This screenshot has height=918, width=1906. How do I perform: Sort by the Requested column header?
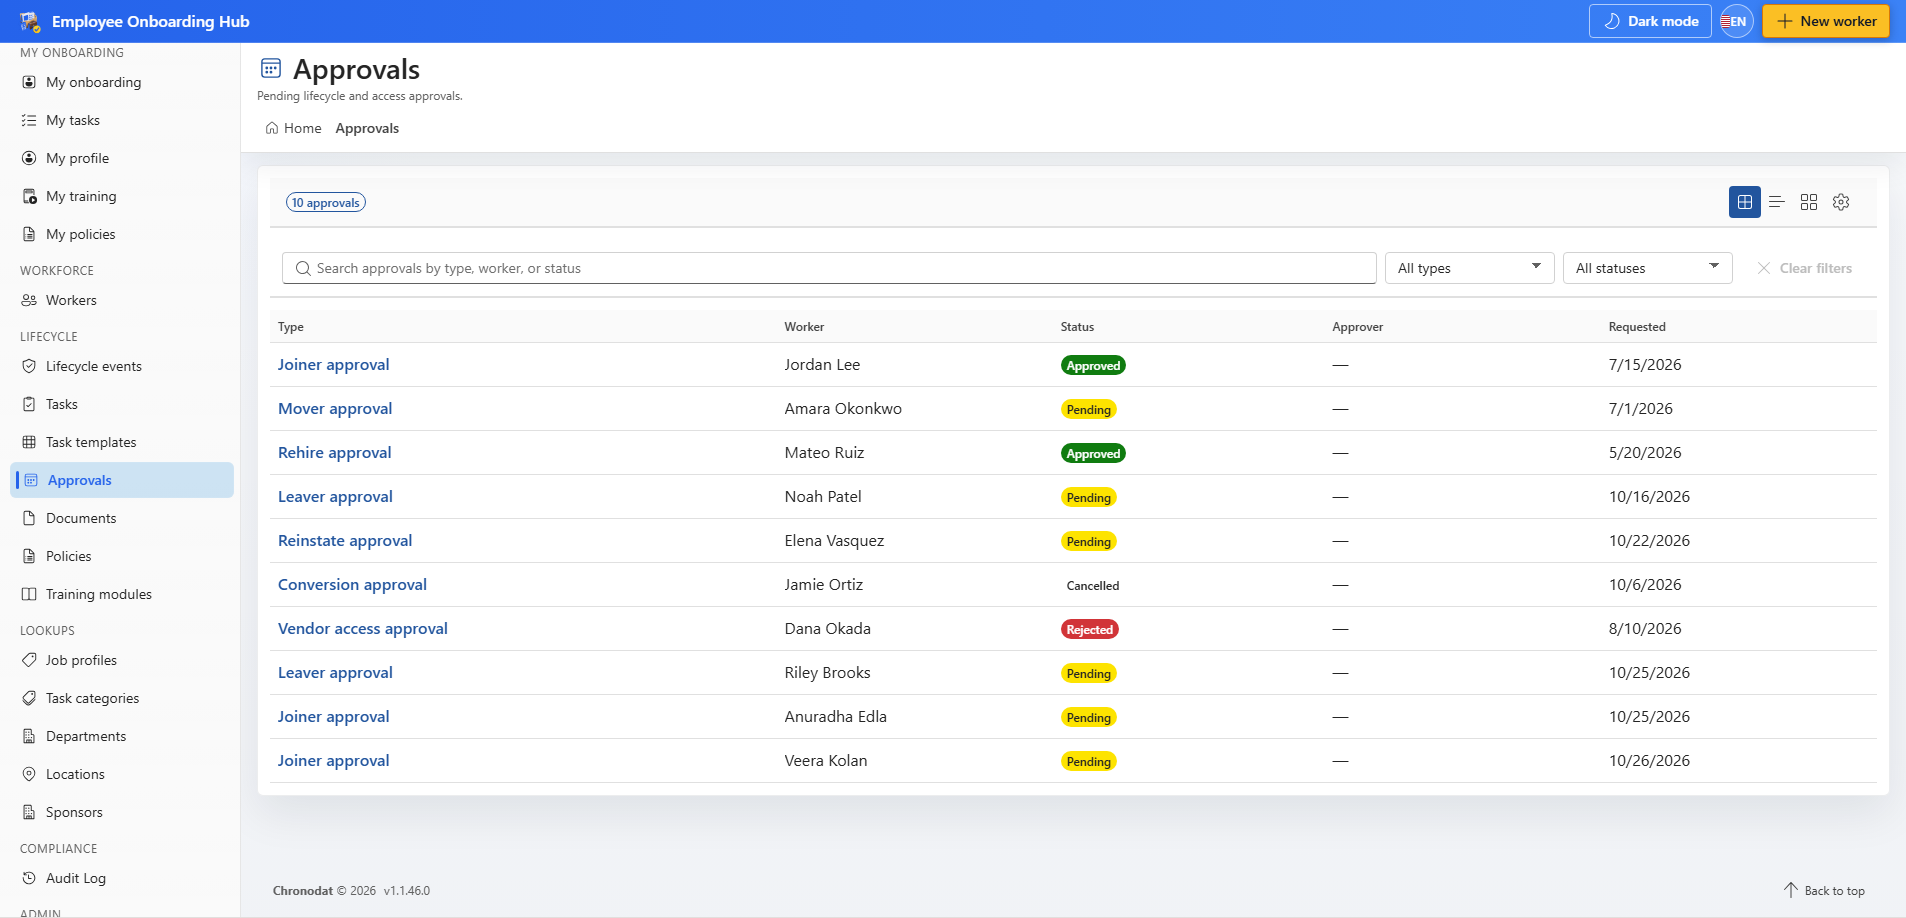tap(1636, 327)
